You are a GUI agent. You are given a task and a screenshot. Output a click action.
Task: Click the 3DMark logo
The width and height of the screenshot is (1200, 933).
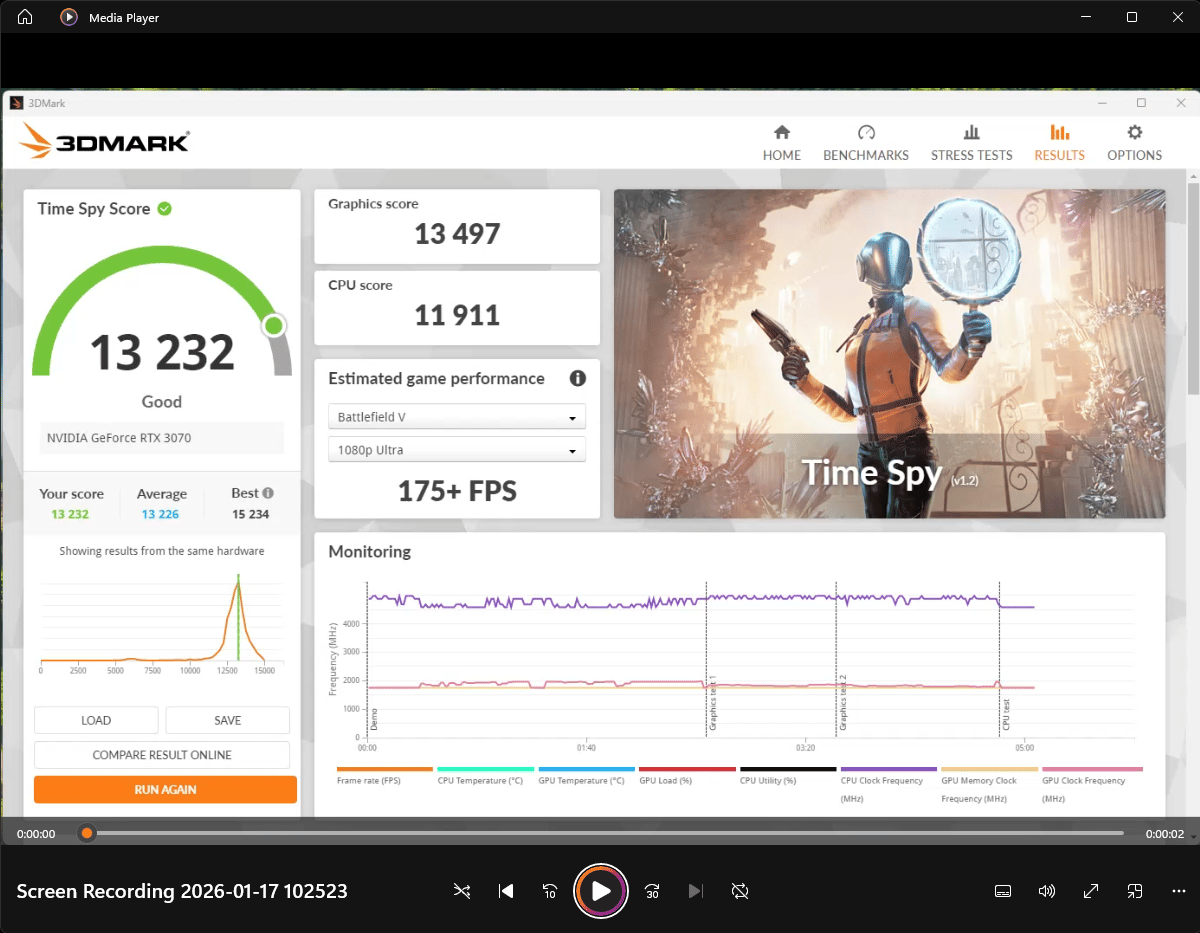[103, 141]
